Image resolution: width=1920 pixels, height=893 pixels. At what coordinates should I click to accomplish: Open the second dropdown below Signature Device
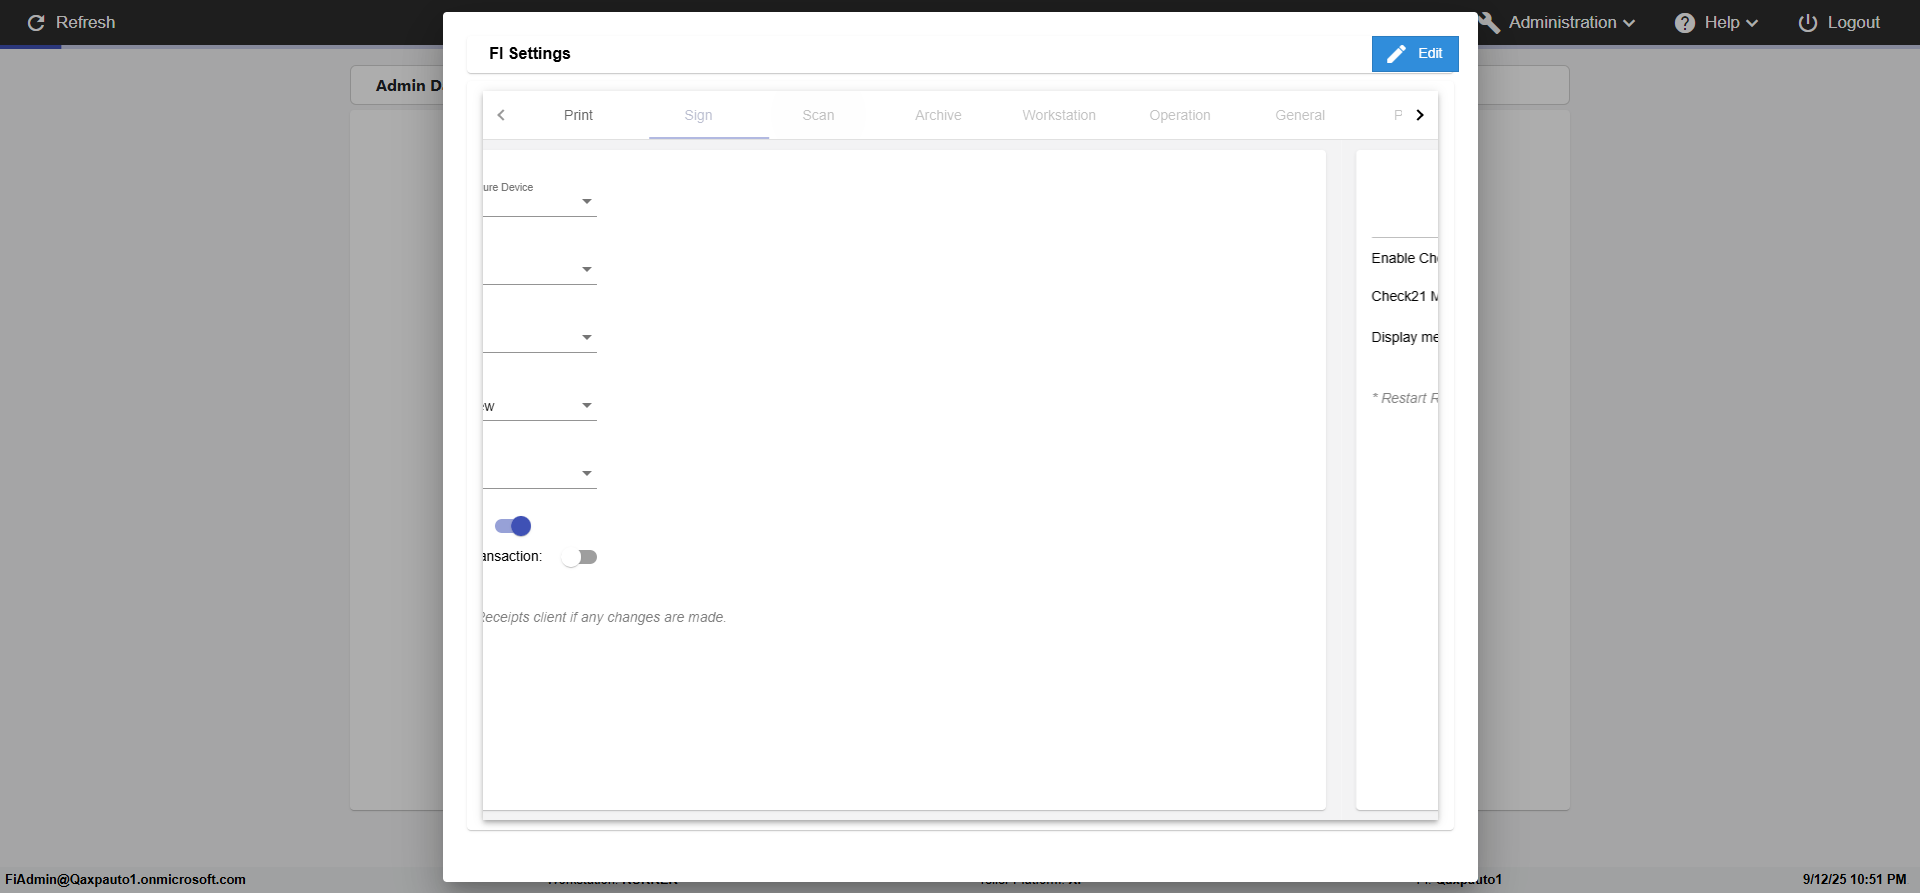pyautogui.click(x=540, y=269)
